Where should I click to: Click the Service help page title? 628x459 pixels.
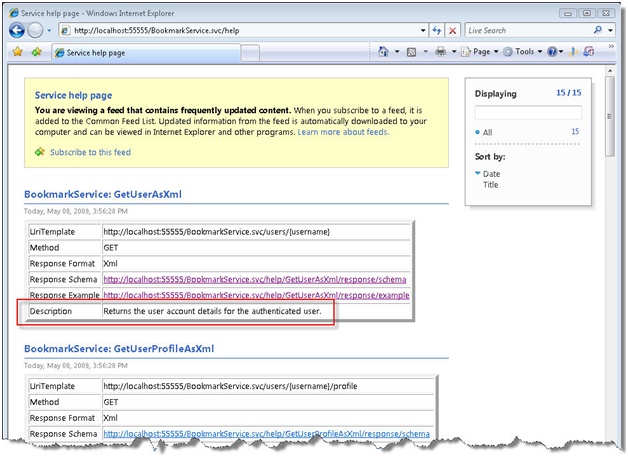[x=73, y=95]
